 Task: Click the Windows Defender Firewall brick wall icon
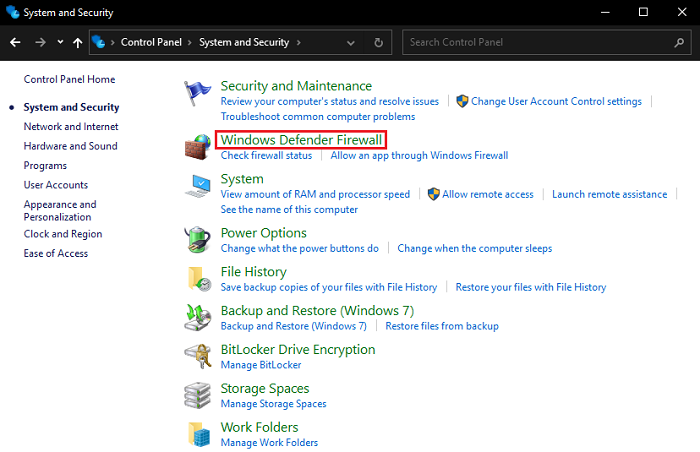point(197,147)
